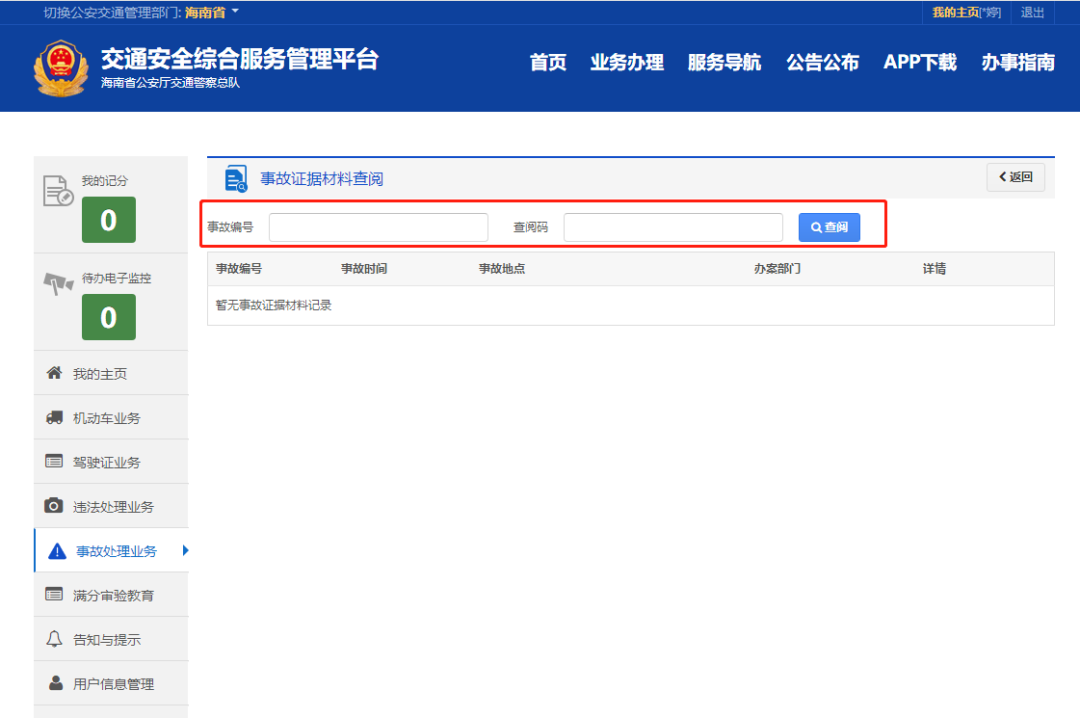This screenshot has height=718, width=1080.
Task: Select the 告知与提示 bell icon
Action: click(x=55, y=638)
